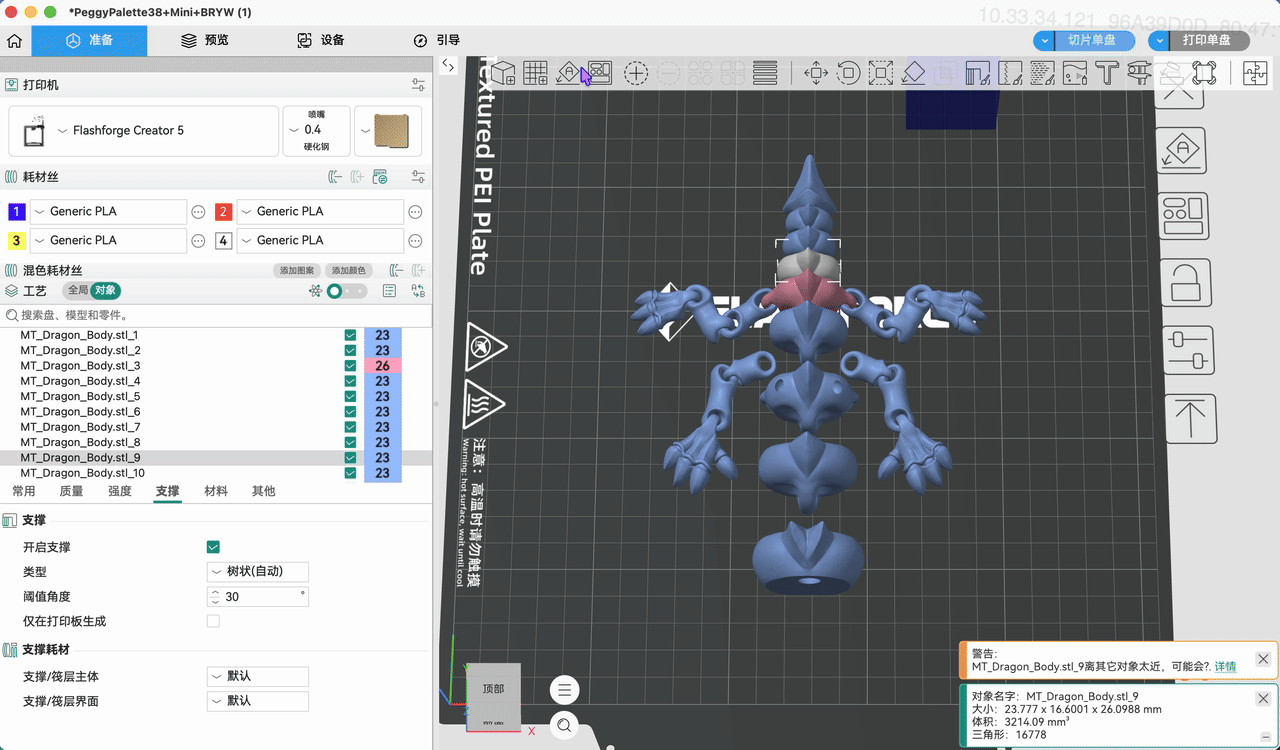The image size is (1280, 750).
Task: Click the filament sync icon
Action: (380, 177)
